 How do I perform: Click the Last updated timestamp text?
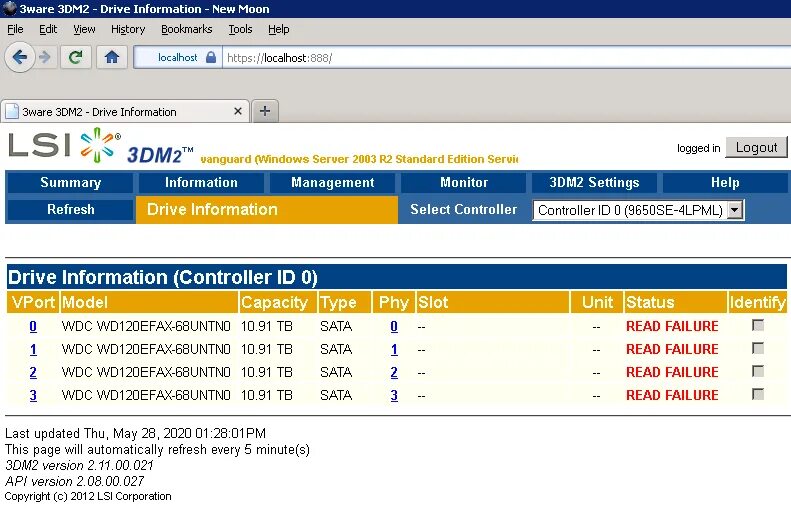(135, 433)
